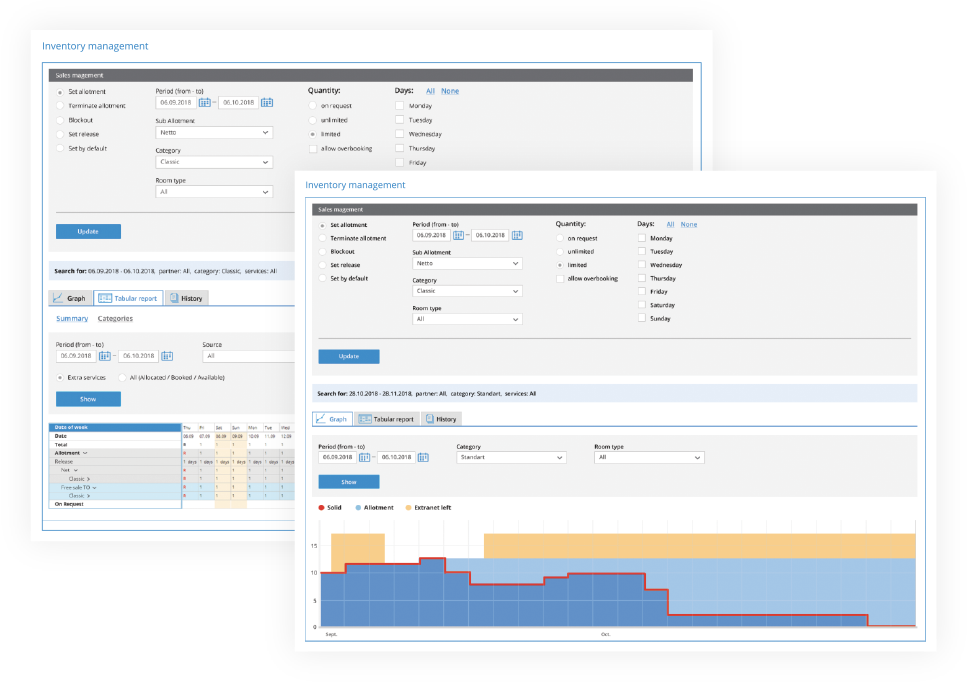967x685 pixels.
Task: Open Sub Allotment Netto dropdown in back window
Action: 214,133
